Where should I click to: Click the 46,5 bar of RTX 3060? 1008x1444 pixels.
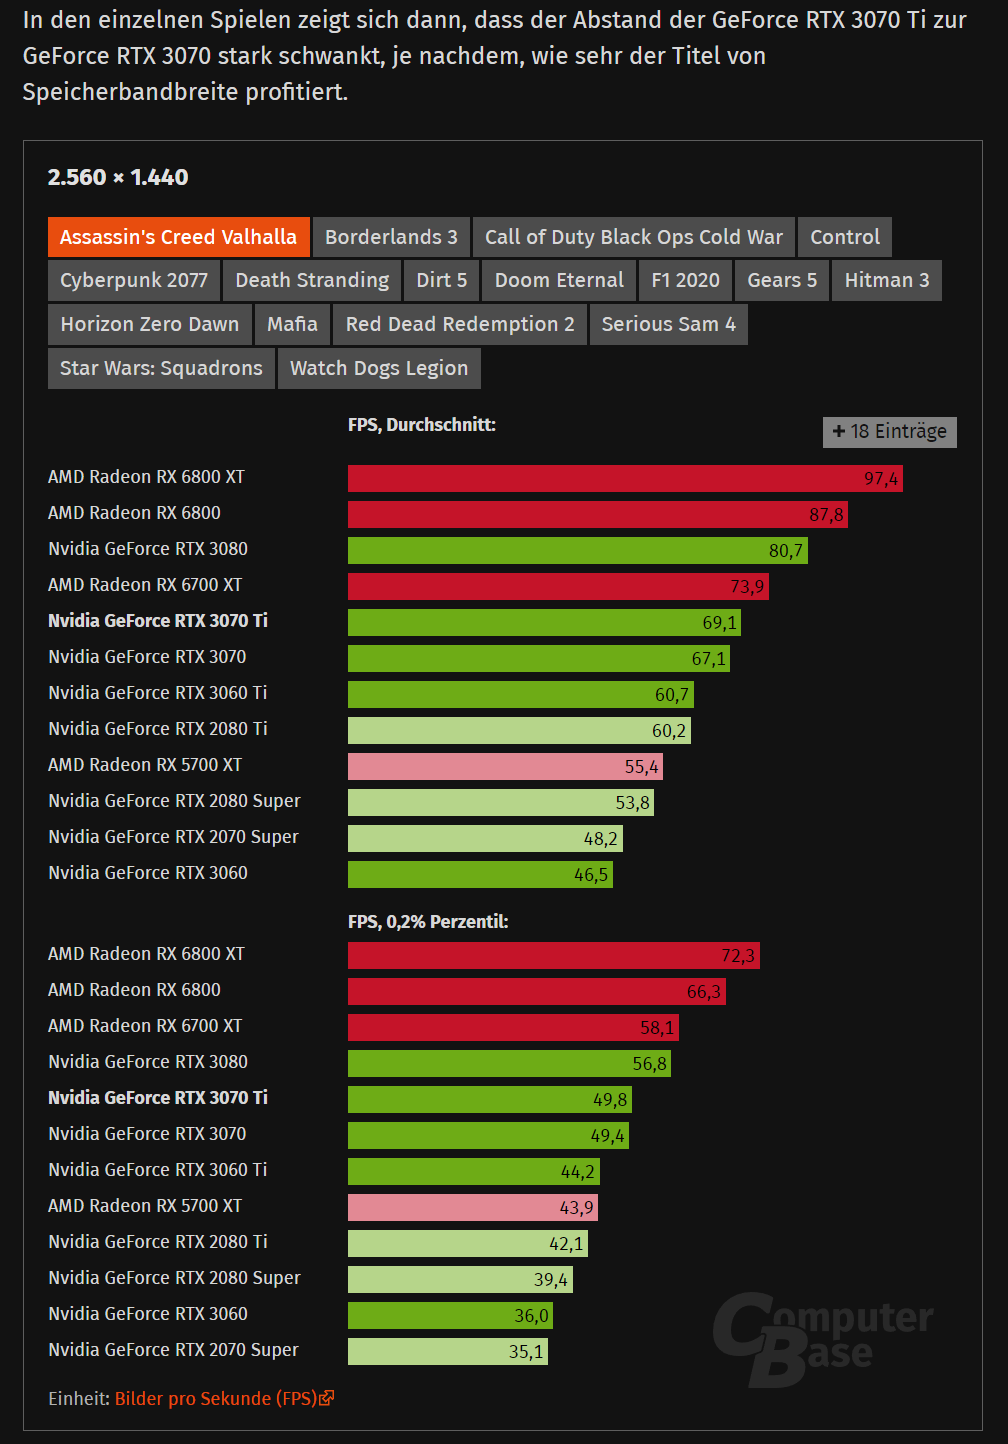tap(480, 874)
